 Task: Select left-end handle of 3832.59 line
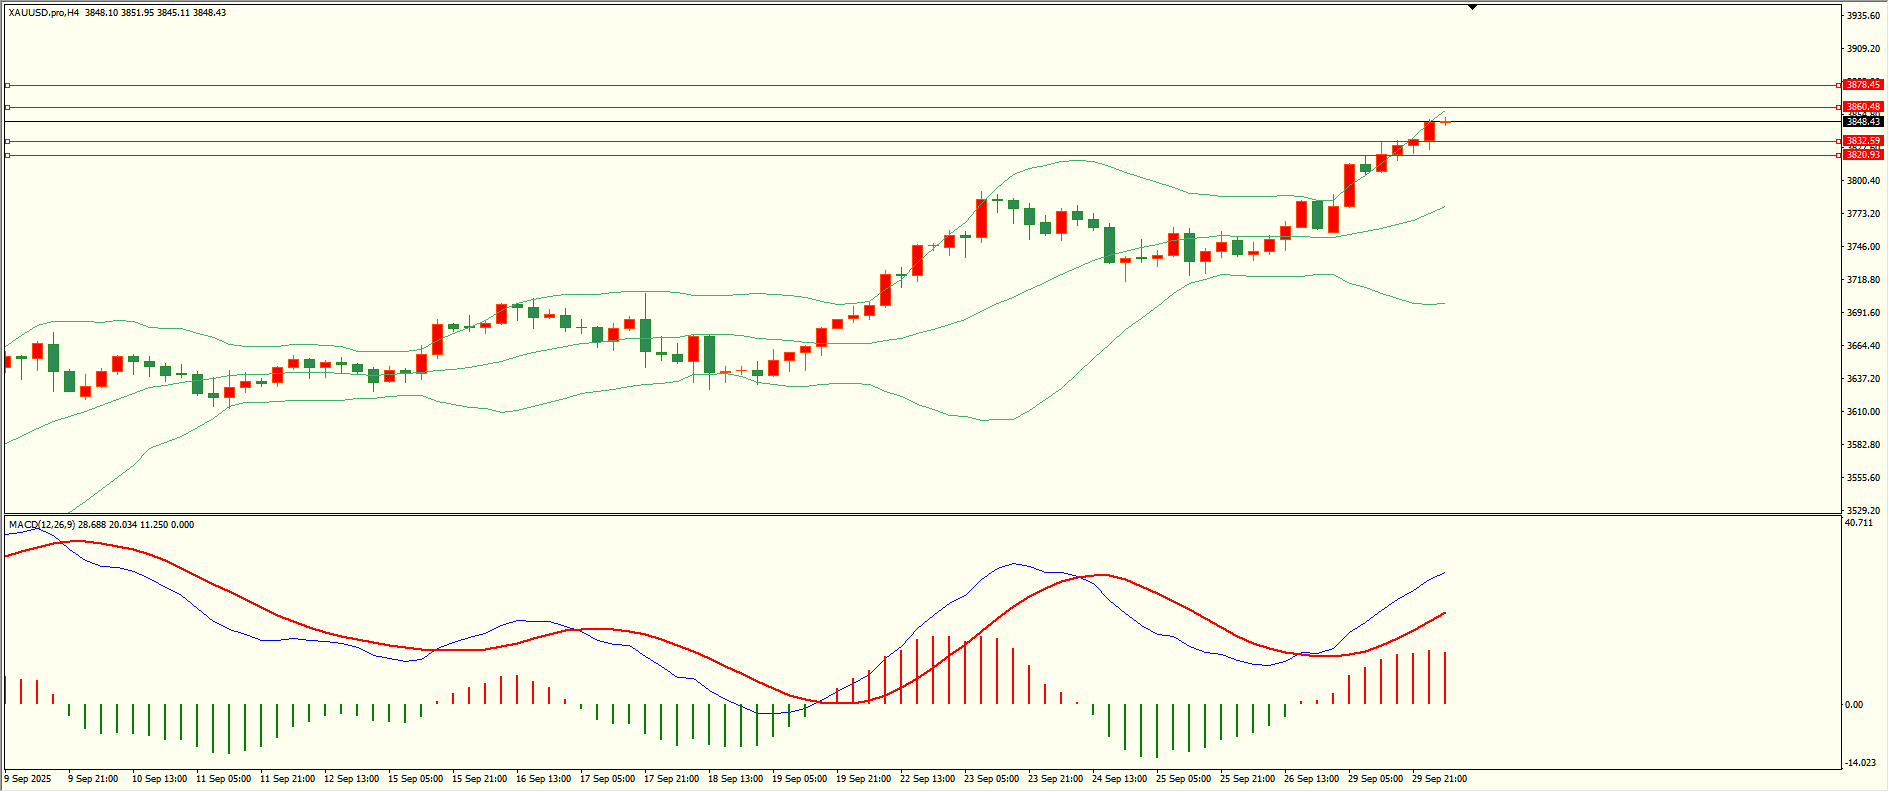tap(8, 141)
